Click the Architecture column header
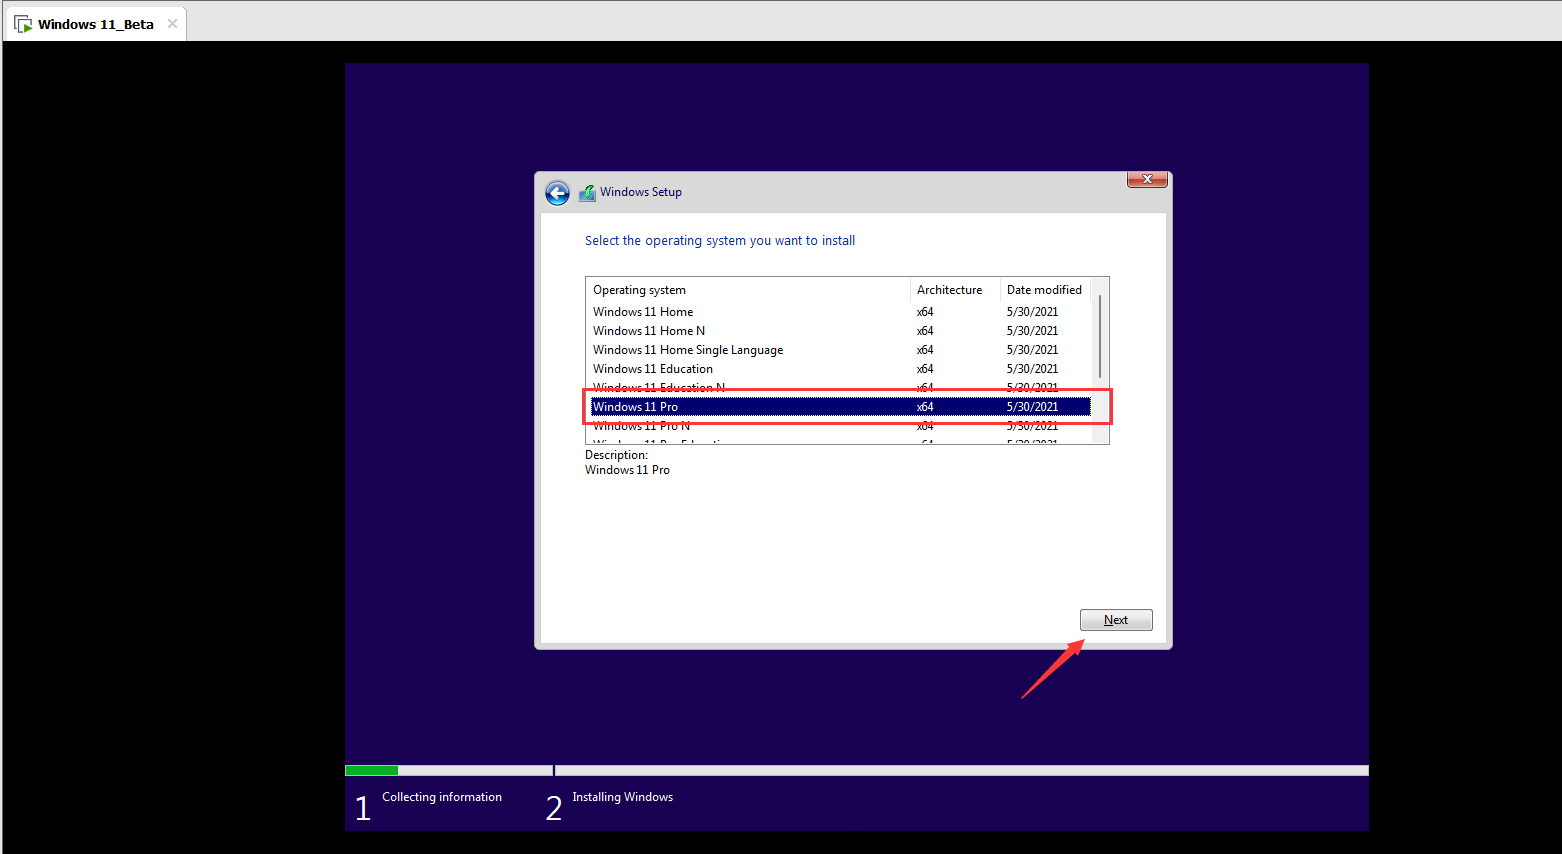The height and width of the screenshot is (854, 1562). tap(955, 290)
